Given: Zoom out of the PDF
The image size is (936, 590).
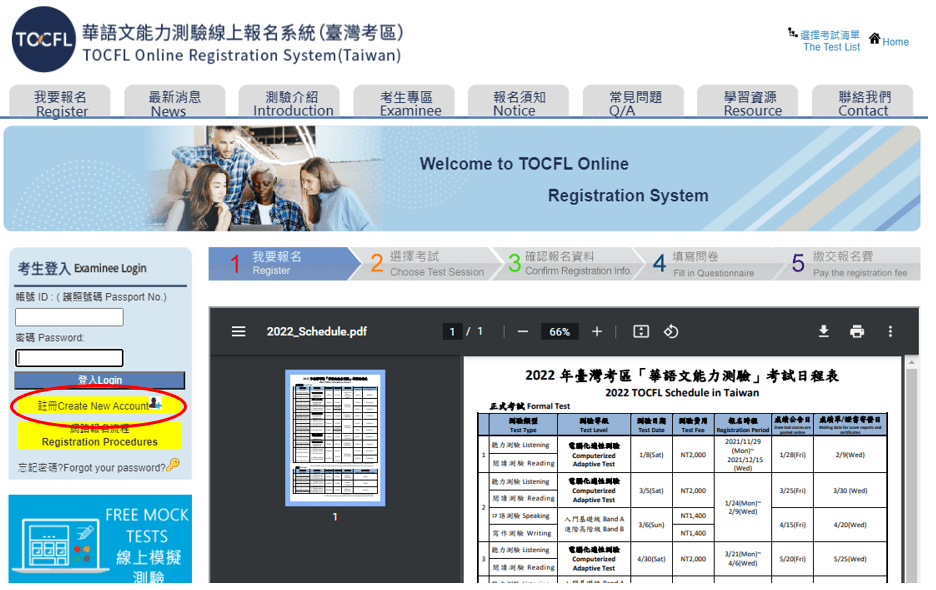Looking at the screenshot, I should click(524, 333).
